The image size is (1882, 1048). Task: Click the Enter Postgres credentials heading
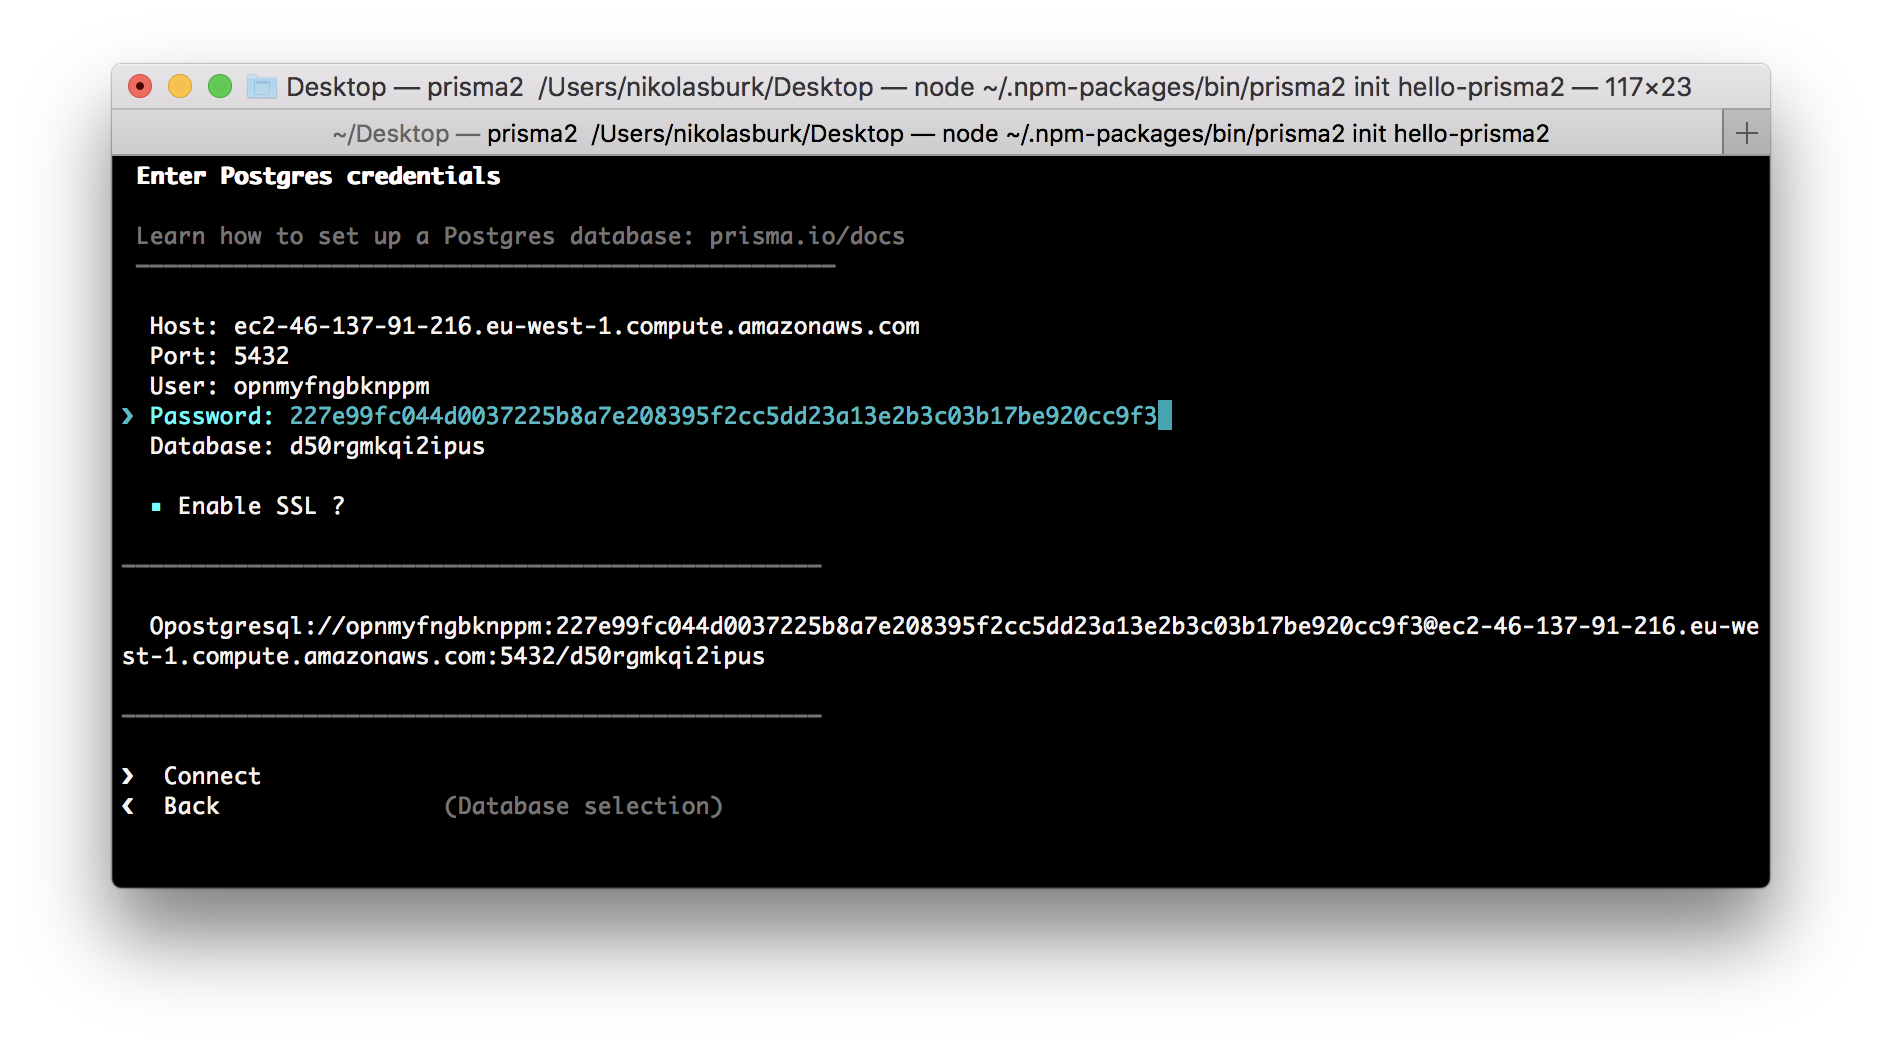click(318, 176)
